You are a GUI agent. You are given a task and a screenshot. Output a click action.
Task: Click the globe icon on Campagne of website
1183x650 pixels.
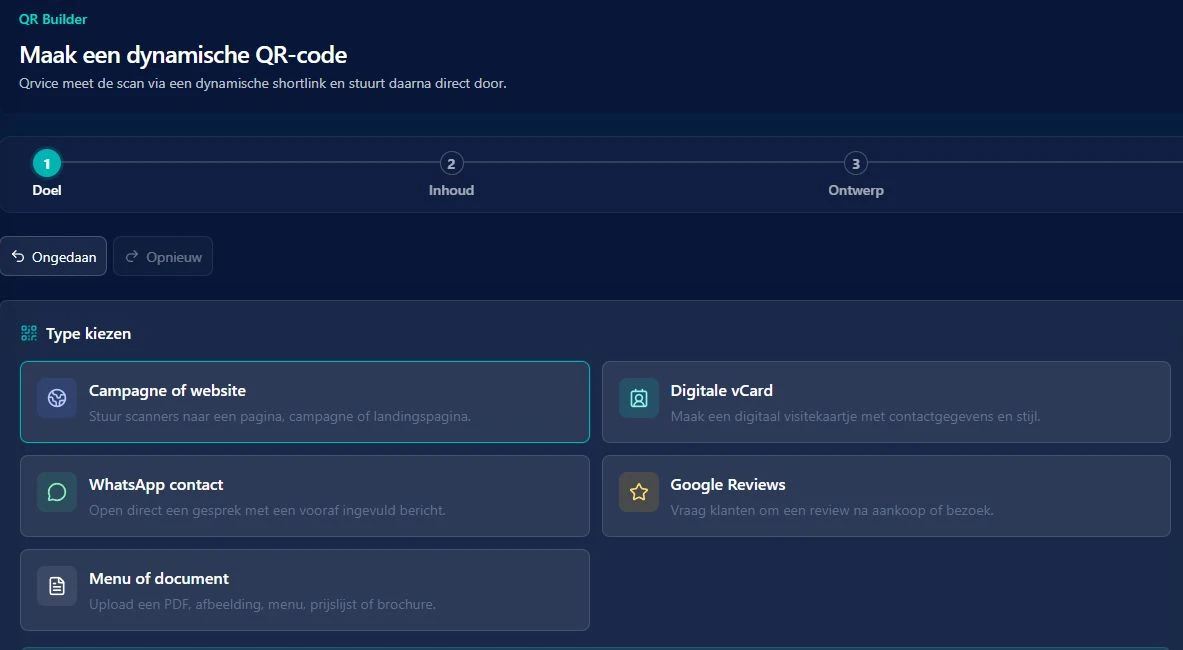pos(57,398)
